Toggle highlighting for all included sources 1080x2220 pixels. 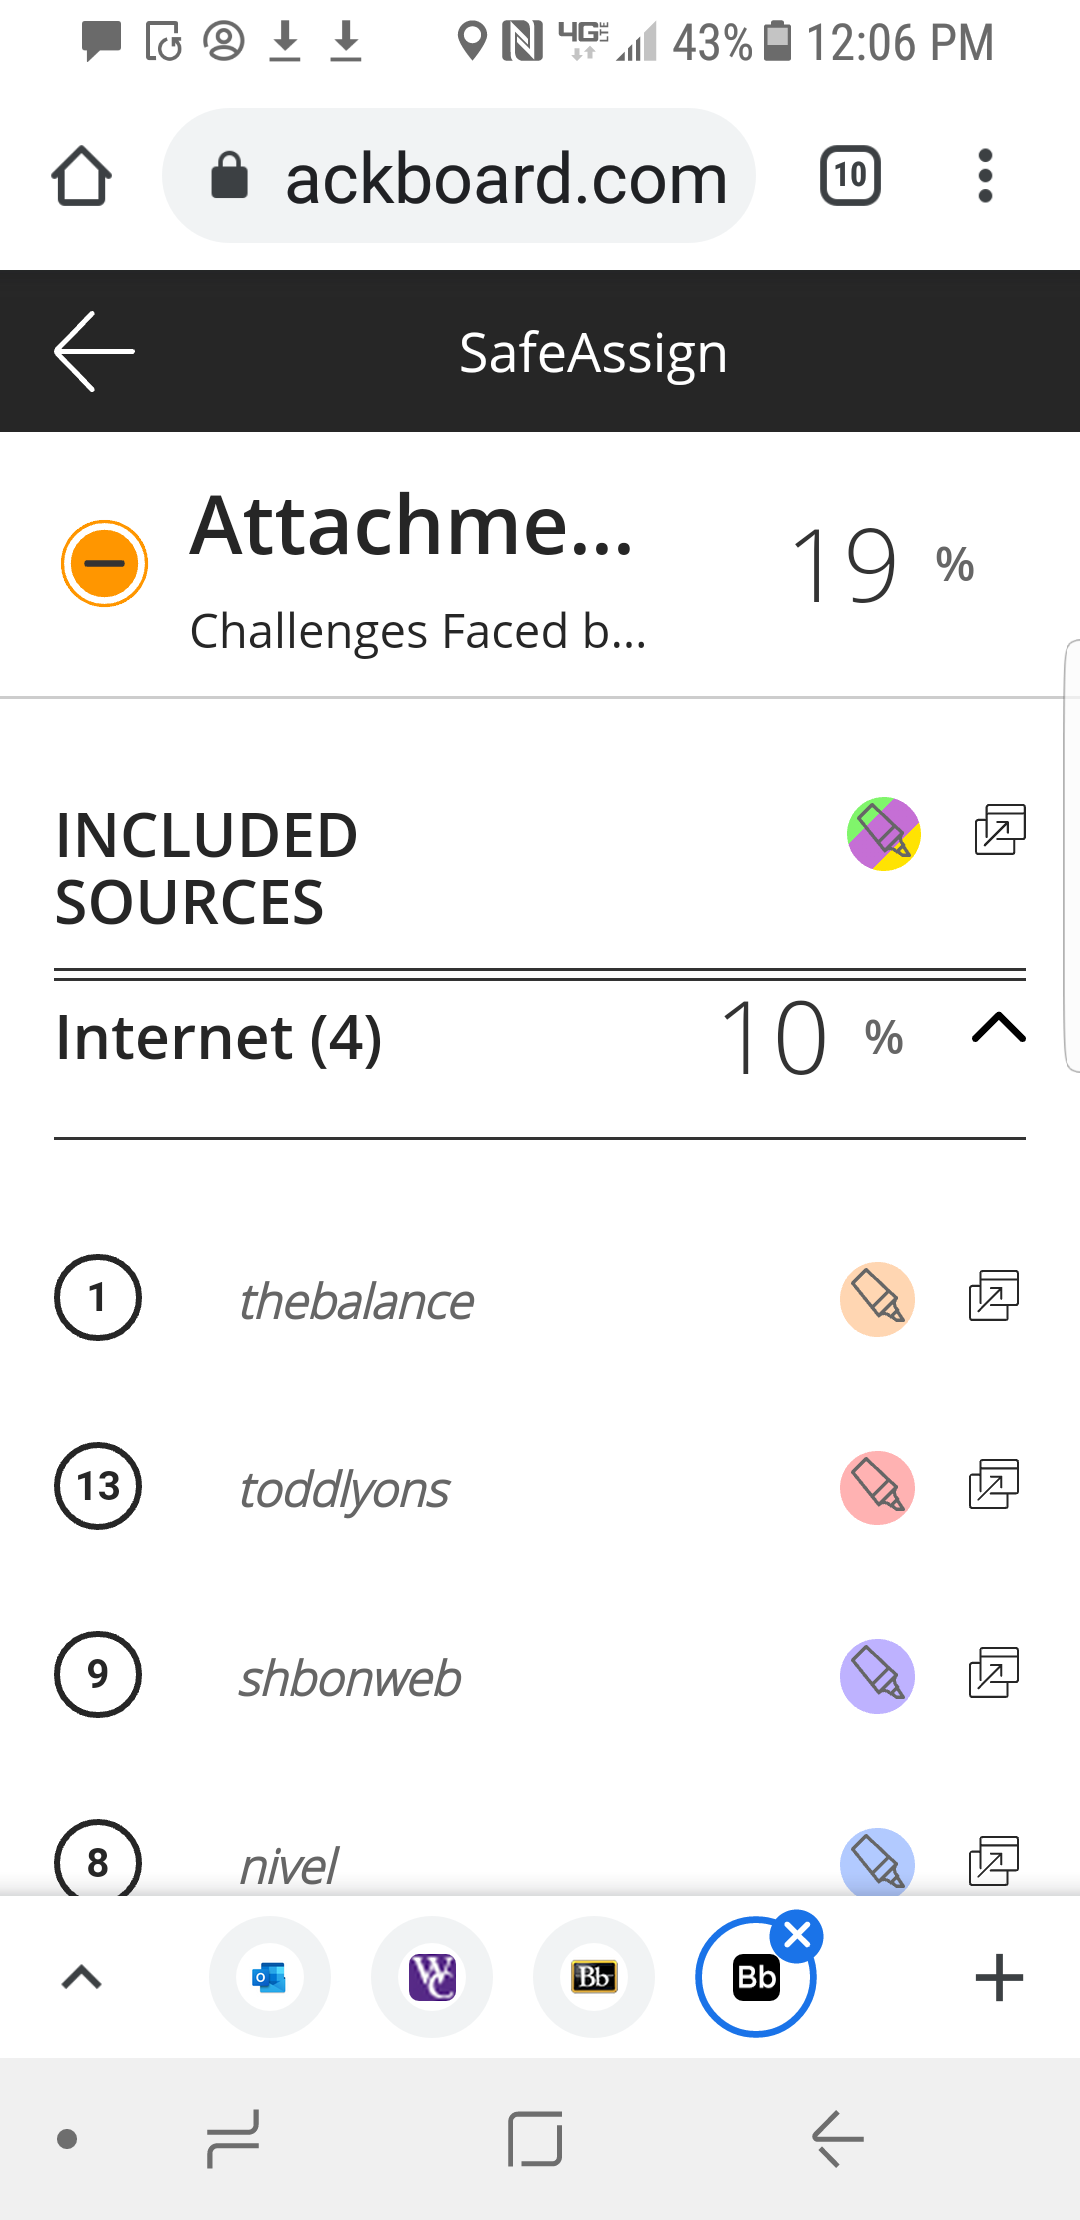click(884, 834)
